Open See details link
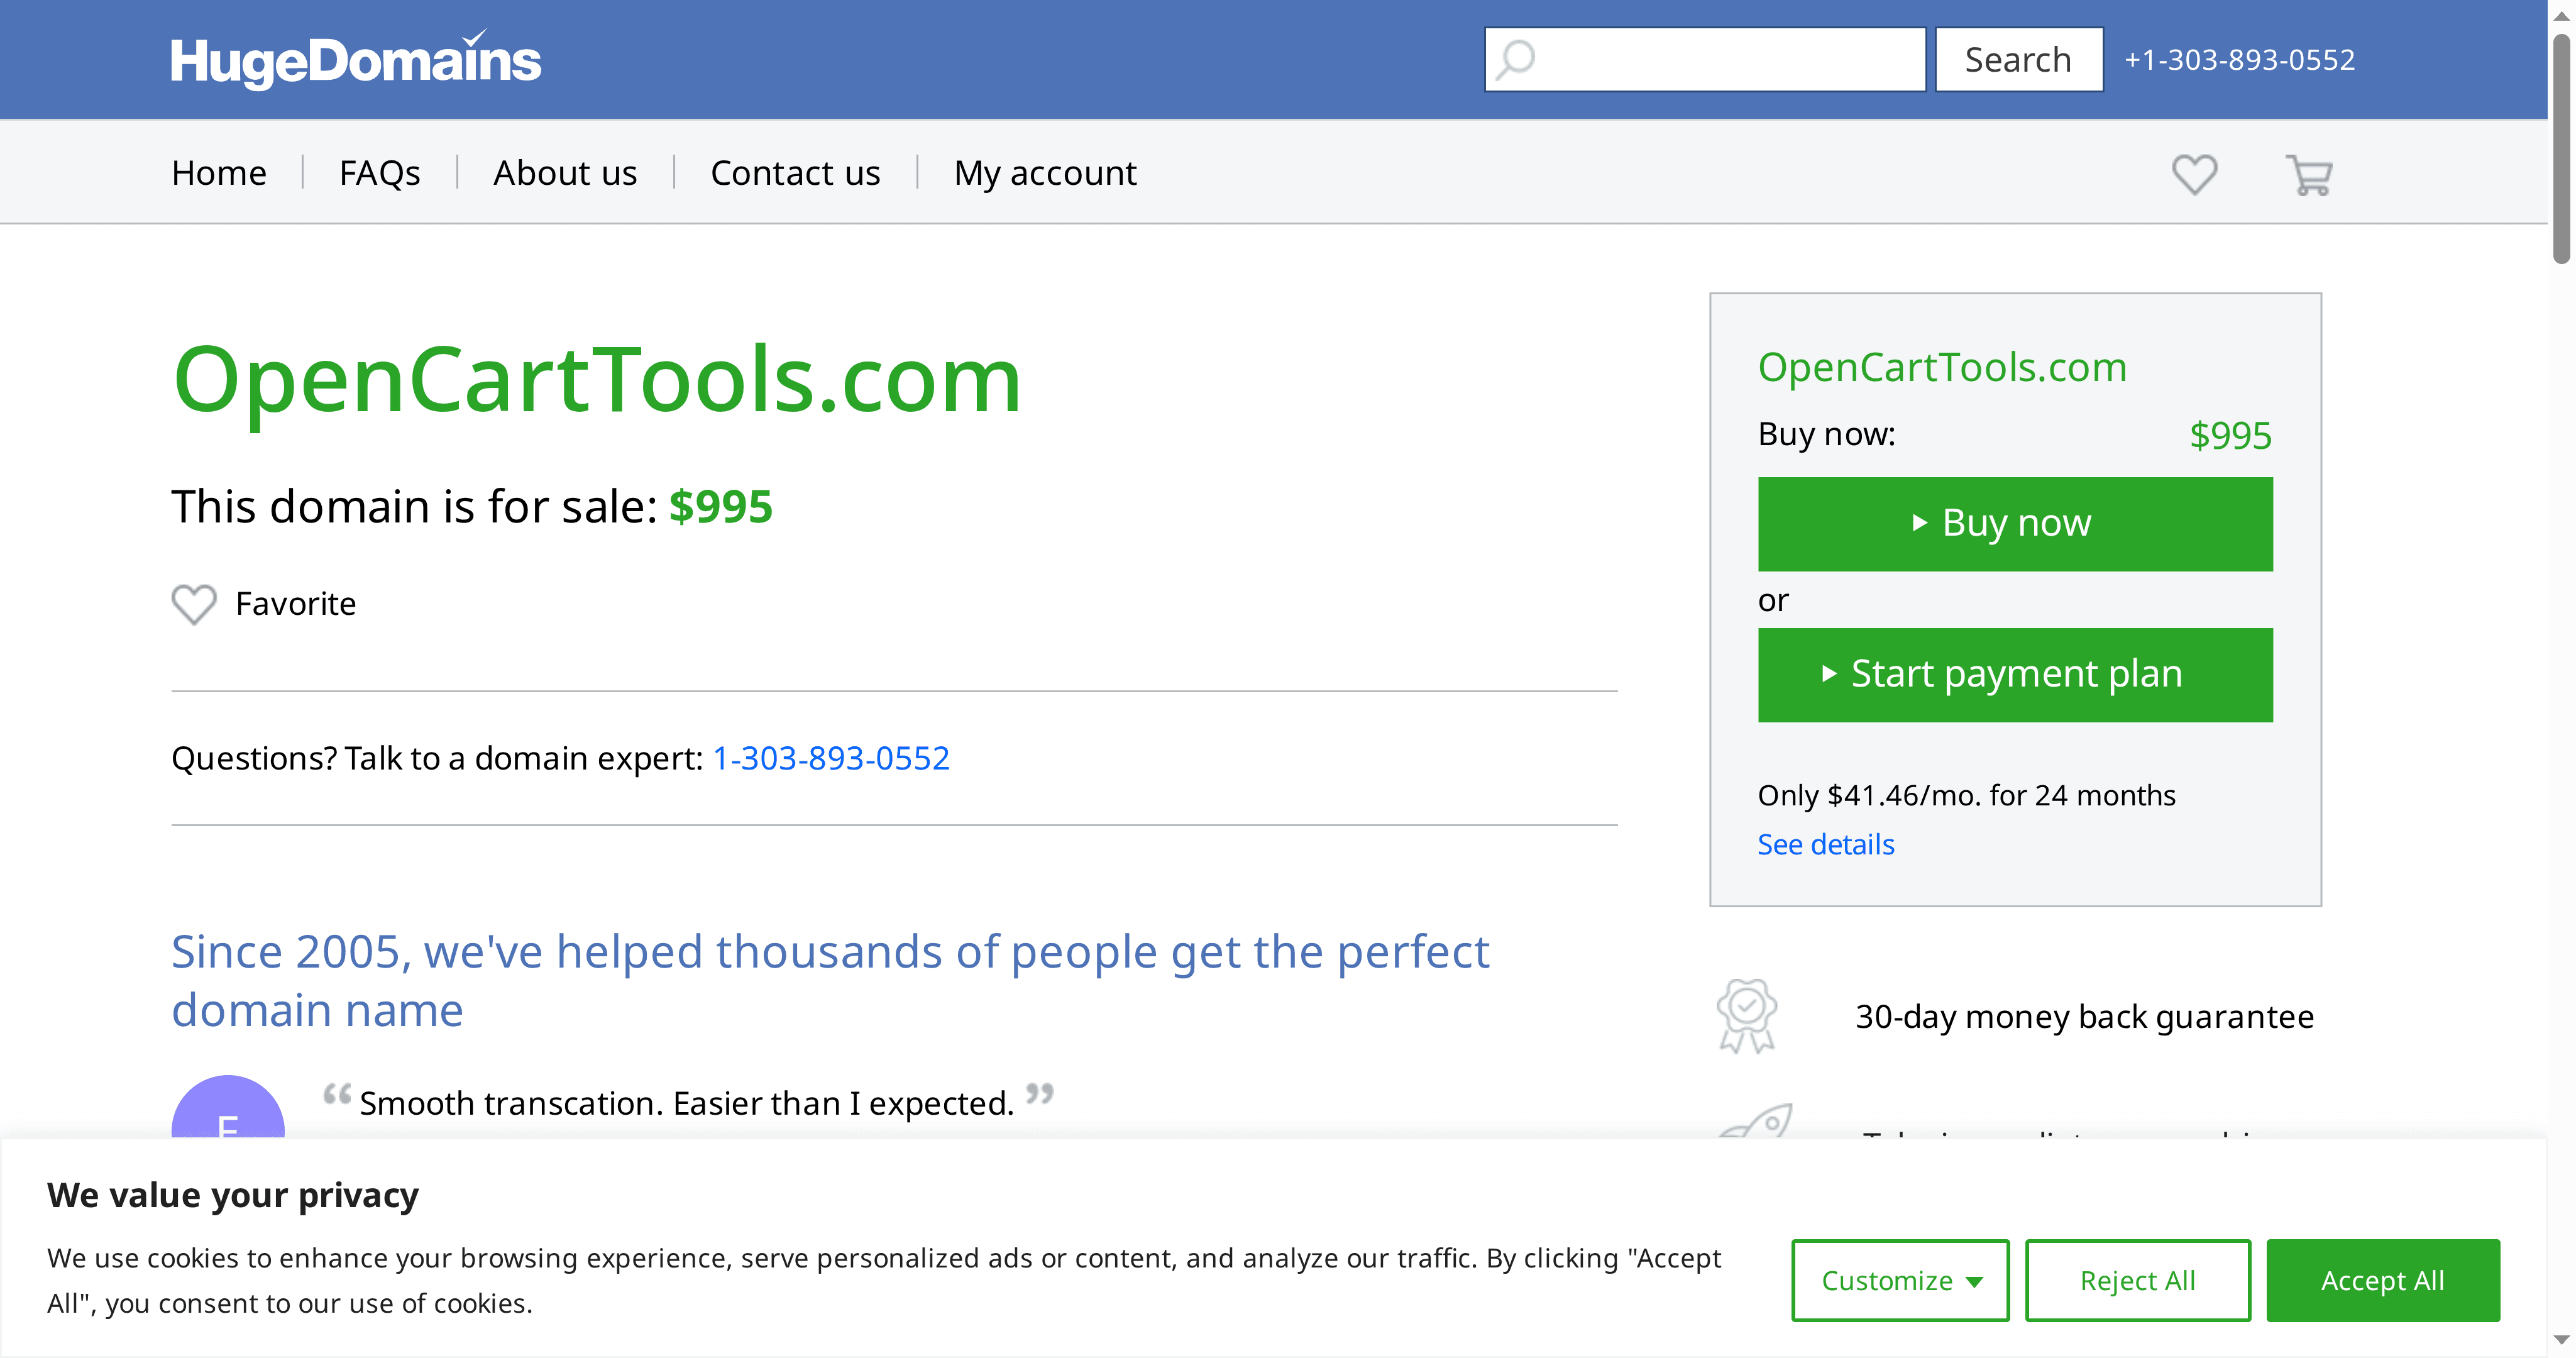Image resolution: width=2576 pixels, height=1358 pixels. pyautogui.click(x=1825, y=844)
